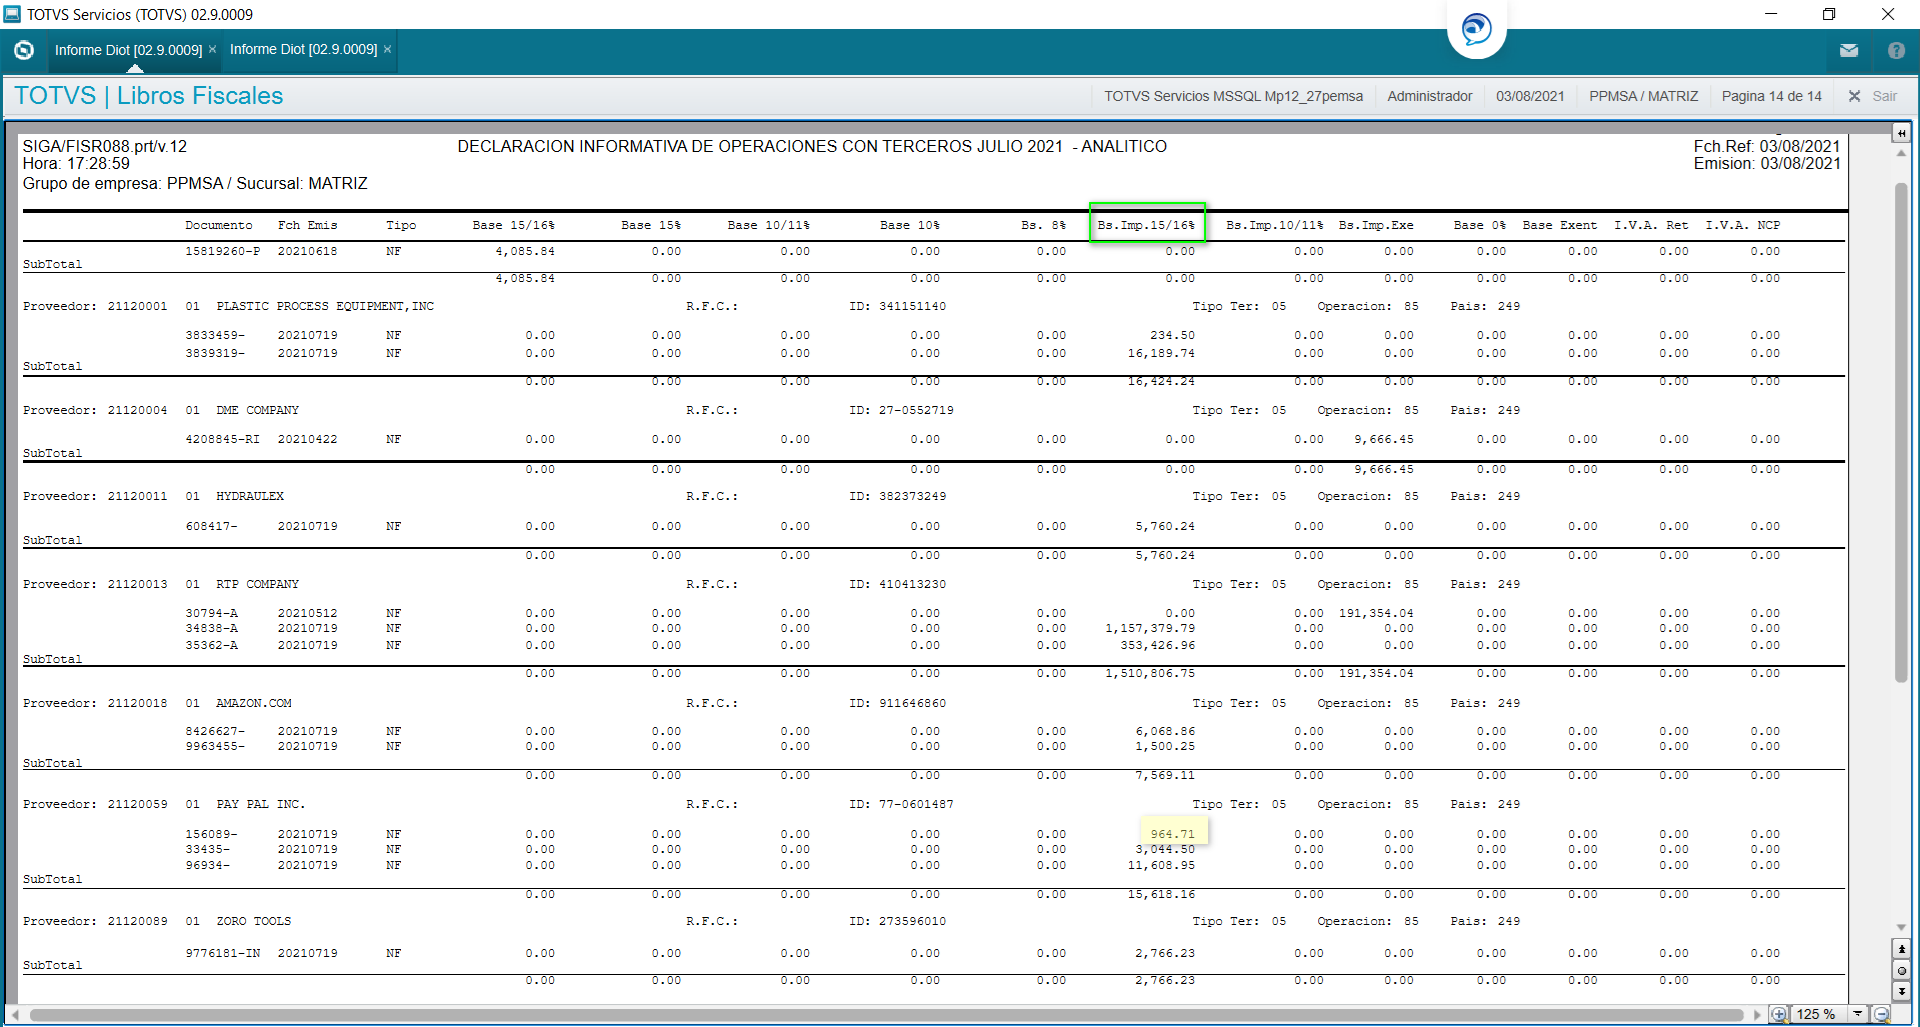The image size is (1920, 1027).
Task: Click provider name AMAZON.COM
Action: coord(254,703)
